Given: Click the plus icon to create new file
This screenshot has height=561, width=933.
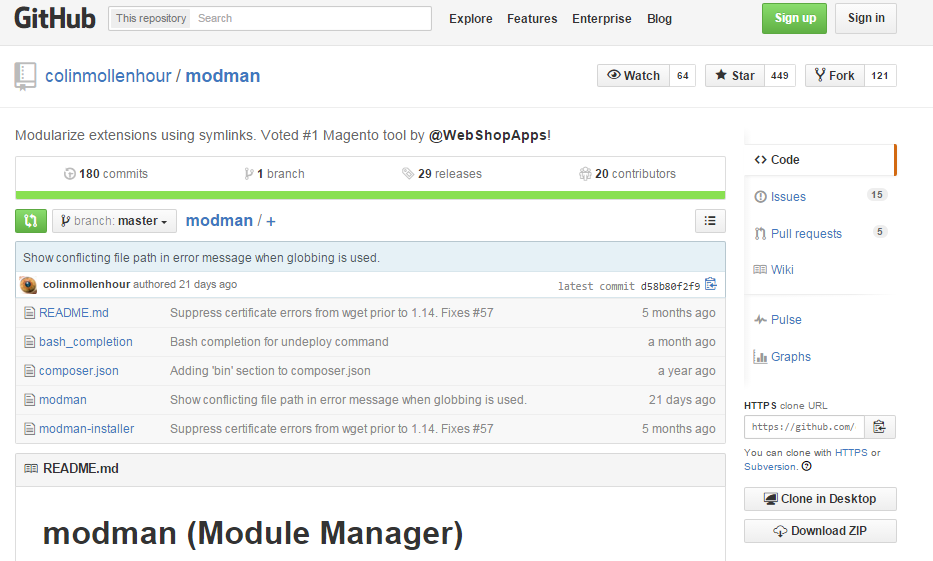Looking at the screenshot, I should pos(271,221).
